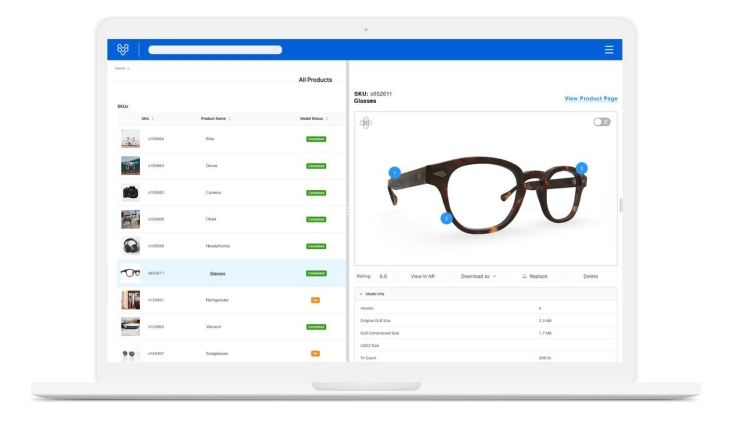Select the "Camera" product name
The image size is (730, 433).
pyautogui.click(x=213, y=192)
